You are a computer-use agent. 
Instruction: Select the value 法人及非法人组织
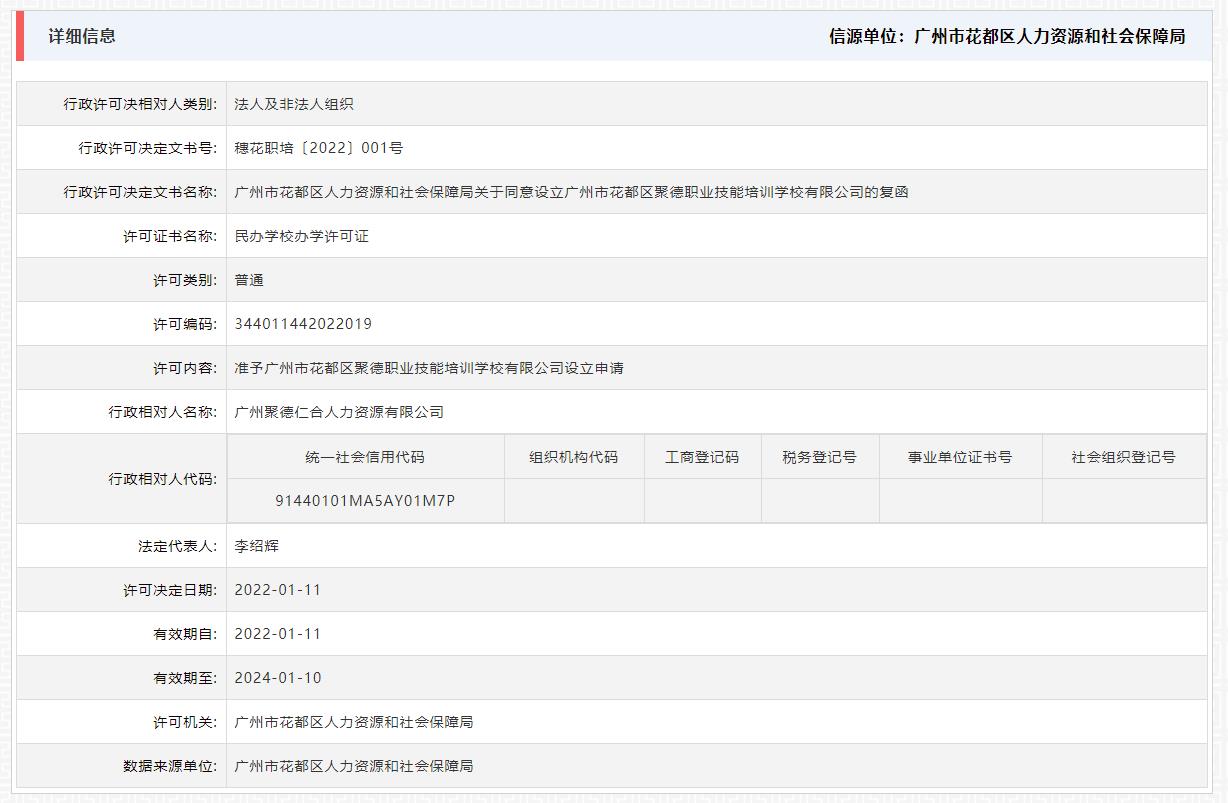pyautogui.click(x=294, y=104)
